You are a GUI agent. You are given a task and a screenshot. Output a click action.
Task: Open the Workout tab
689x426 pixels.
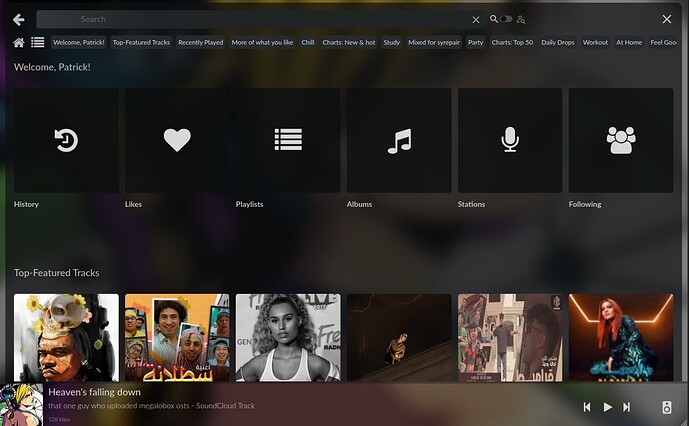click(595, 42)
